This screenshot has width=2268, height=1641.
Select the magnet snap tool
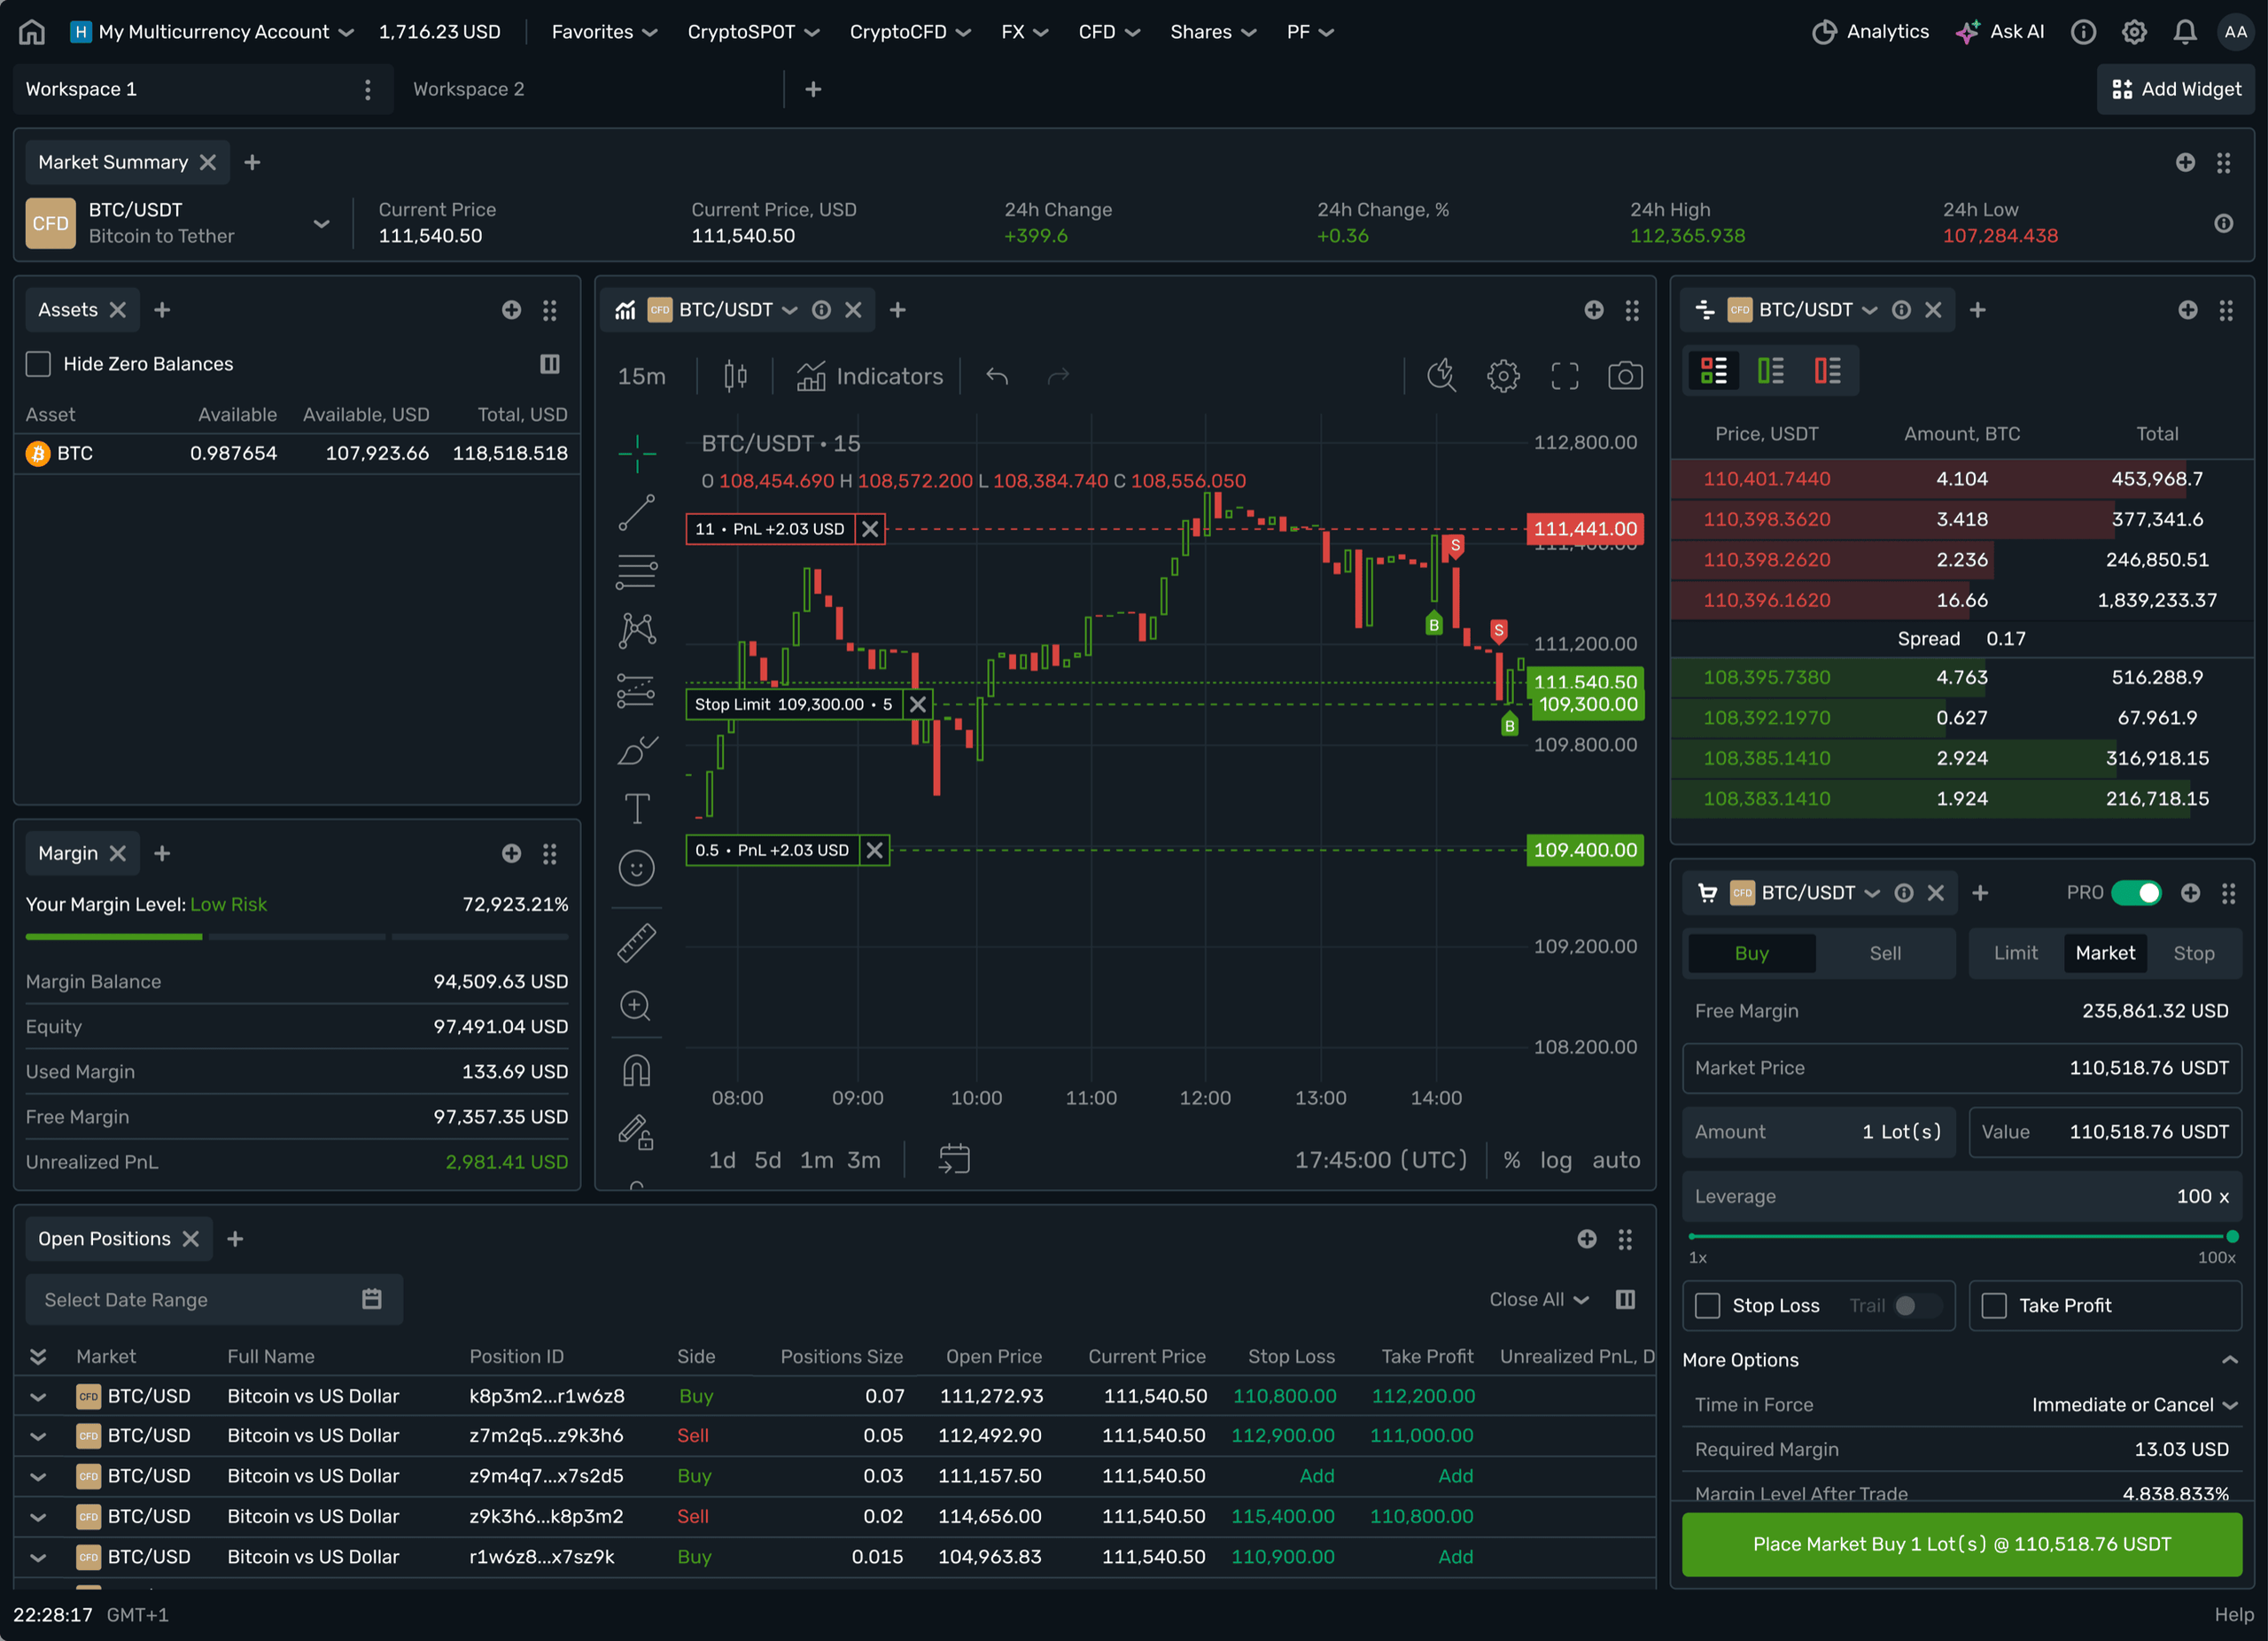(636, 1071)
